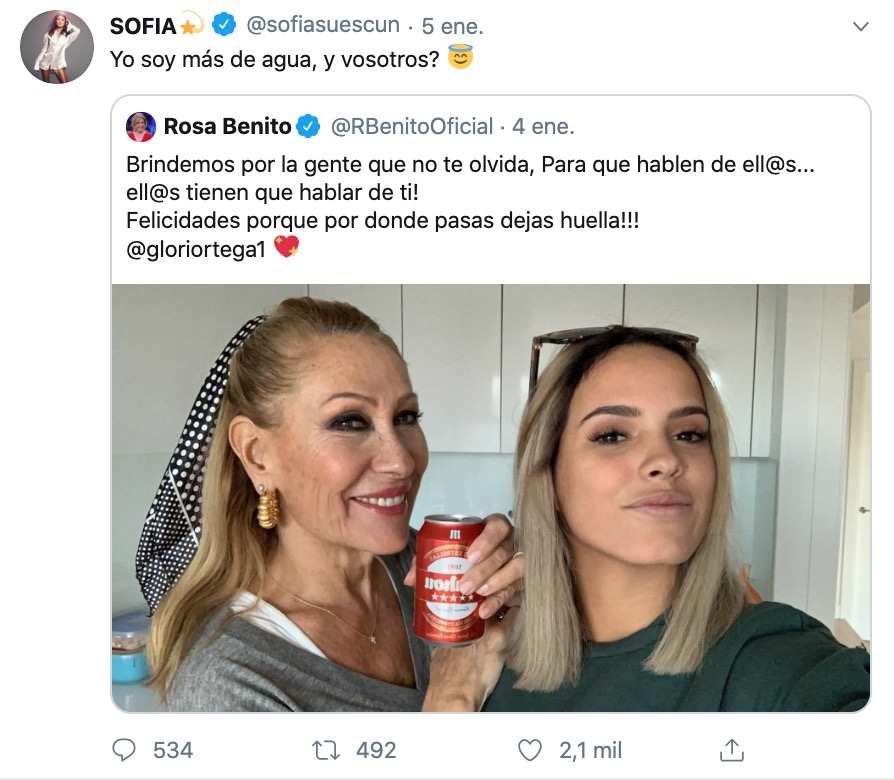Open SOFIA's profile avatar
Image resolution: width=894 pixels, height=780 pixels.
click(x=57, y=48)
